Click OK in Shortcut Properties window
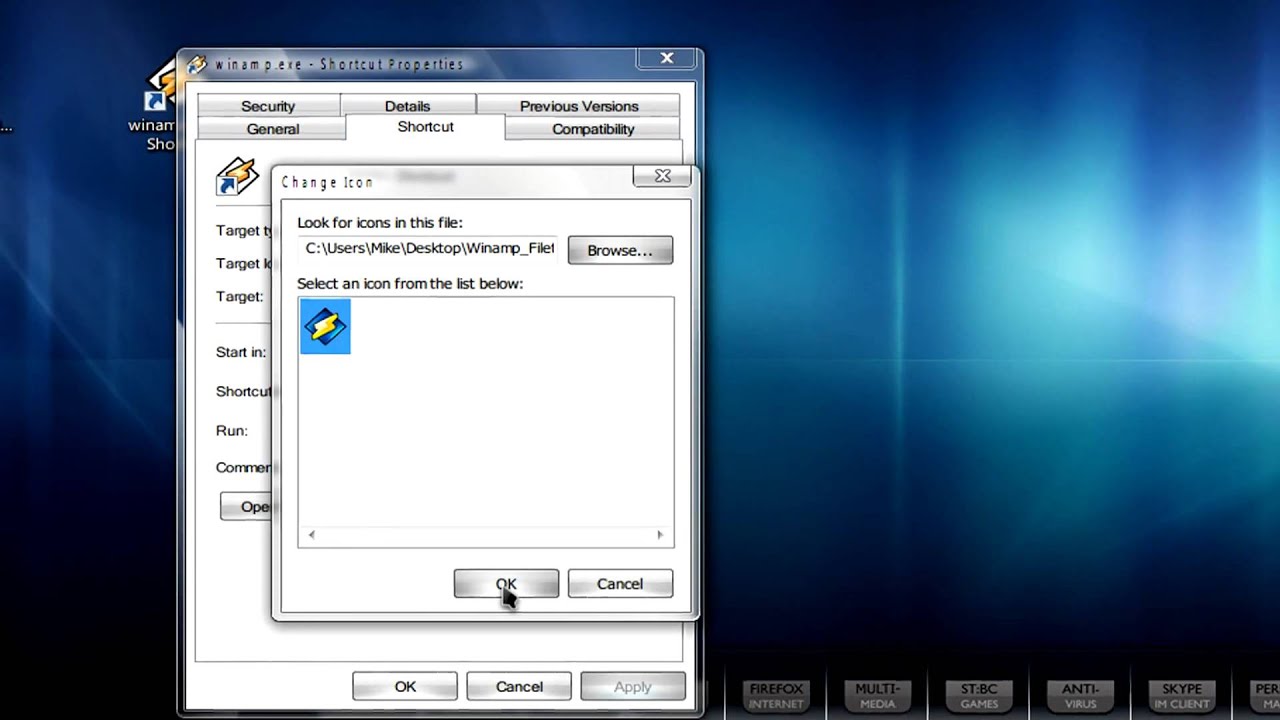 (405, 687)
